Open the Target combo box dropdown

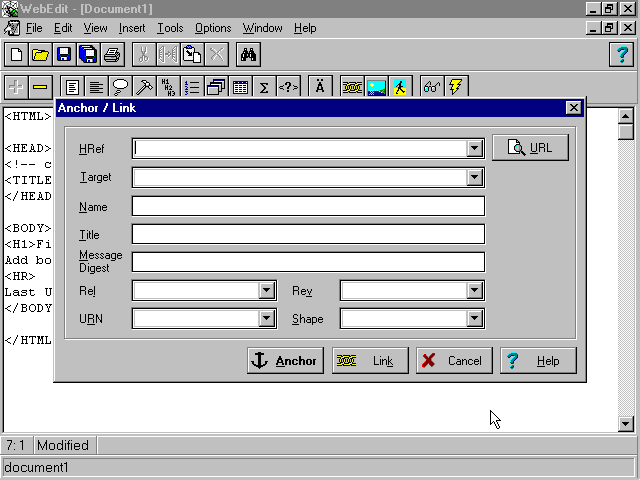[475, 178]
